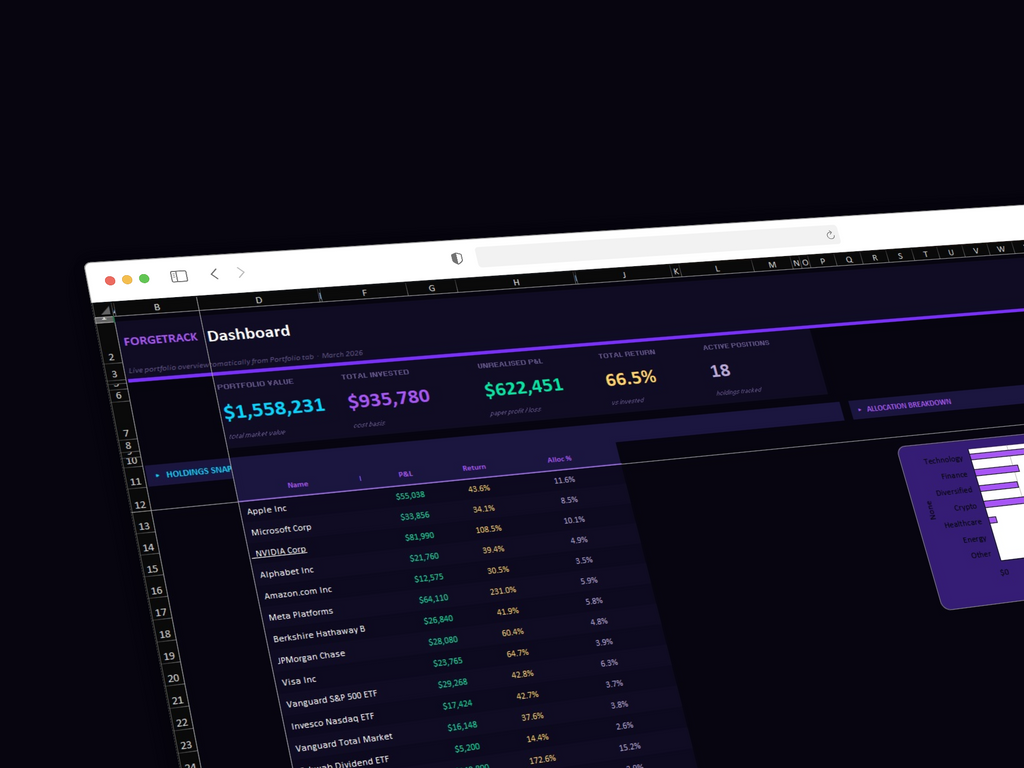Click the FORGETRACK brand logo

160,339
